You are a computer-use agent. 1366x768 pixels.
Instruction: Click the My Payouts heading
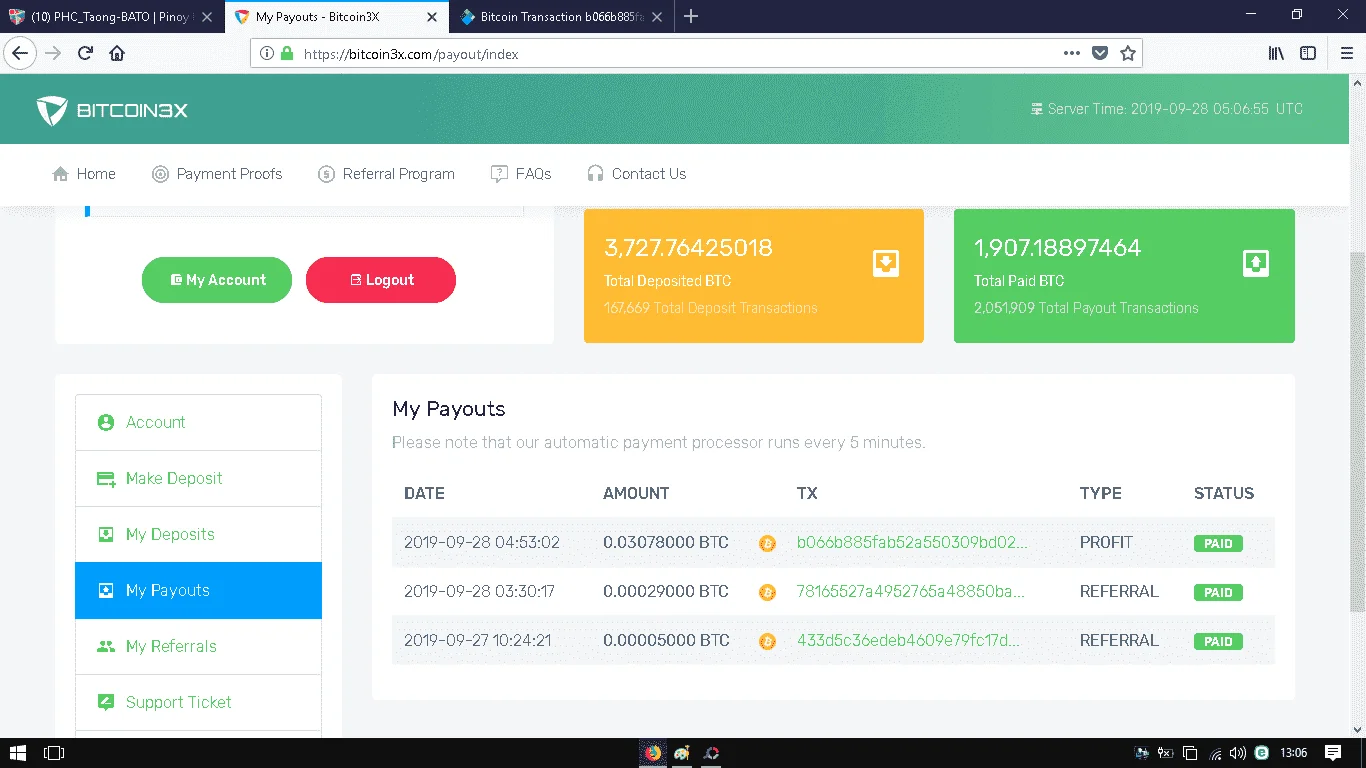[449, 409]
